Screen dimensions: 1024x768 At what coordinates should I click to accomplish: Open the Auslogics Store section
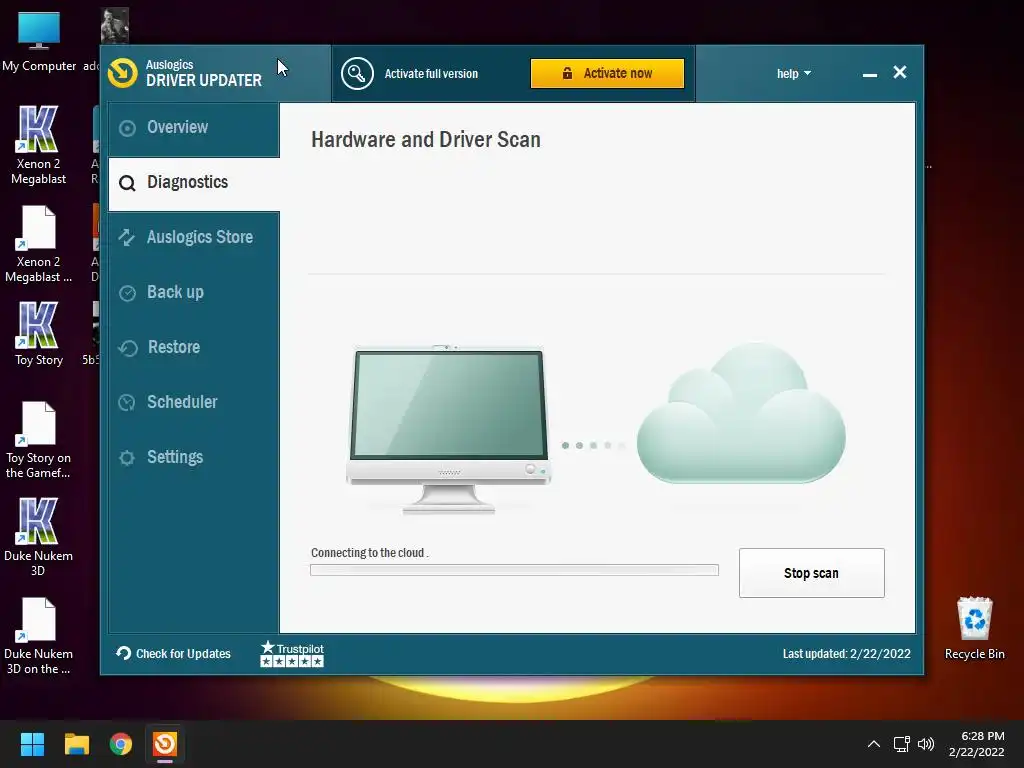point(194,237)
